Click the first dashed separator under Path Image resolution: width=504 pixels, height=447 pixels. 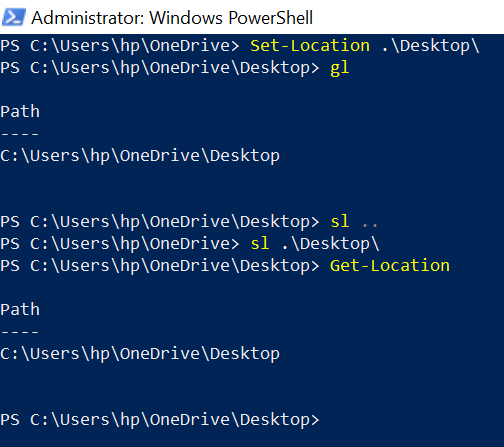pos(20,134)
